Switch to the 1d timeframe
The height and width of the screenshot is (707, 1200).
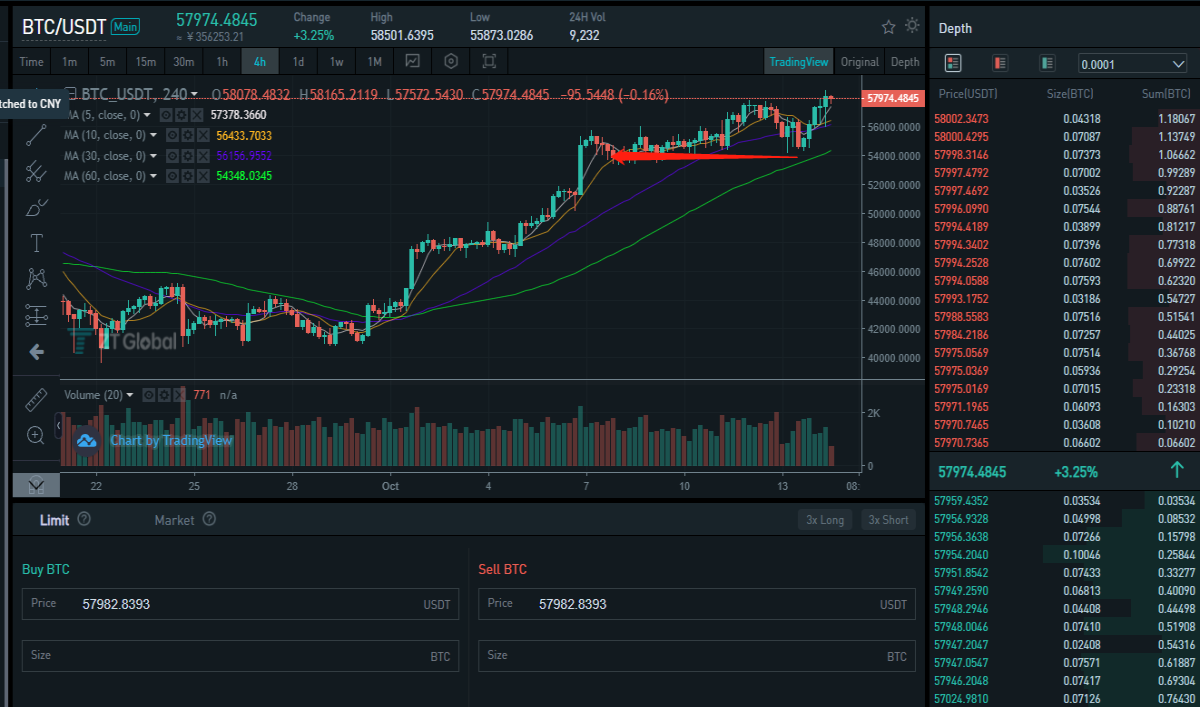point(298,62)
